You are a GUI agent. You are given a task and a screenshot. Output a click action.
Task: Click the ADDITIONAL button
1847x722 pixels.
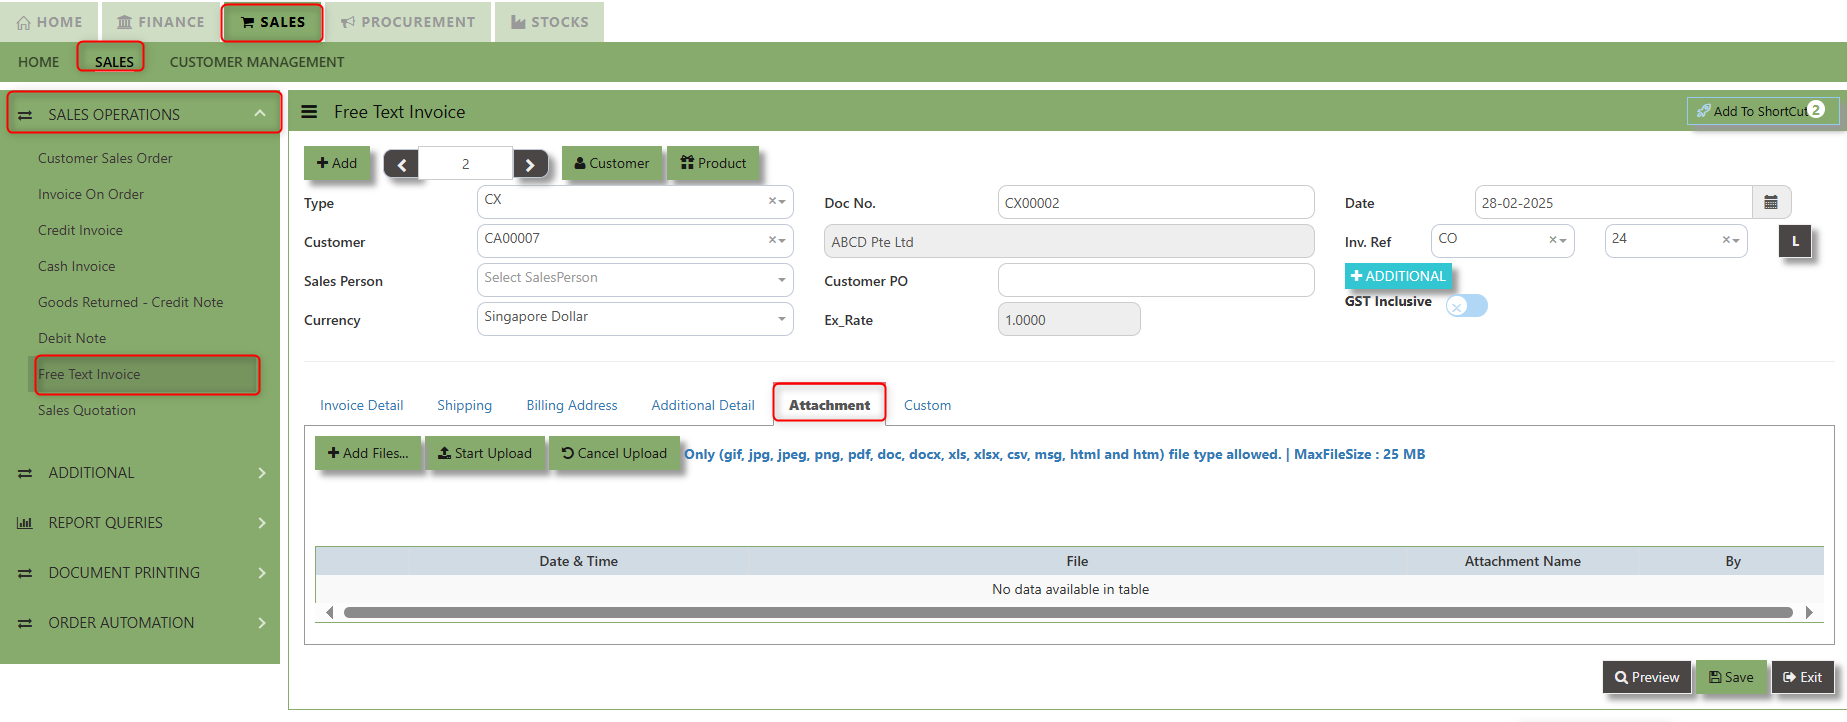pos(1397,276)
